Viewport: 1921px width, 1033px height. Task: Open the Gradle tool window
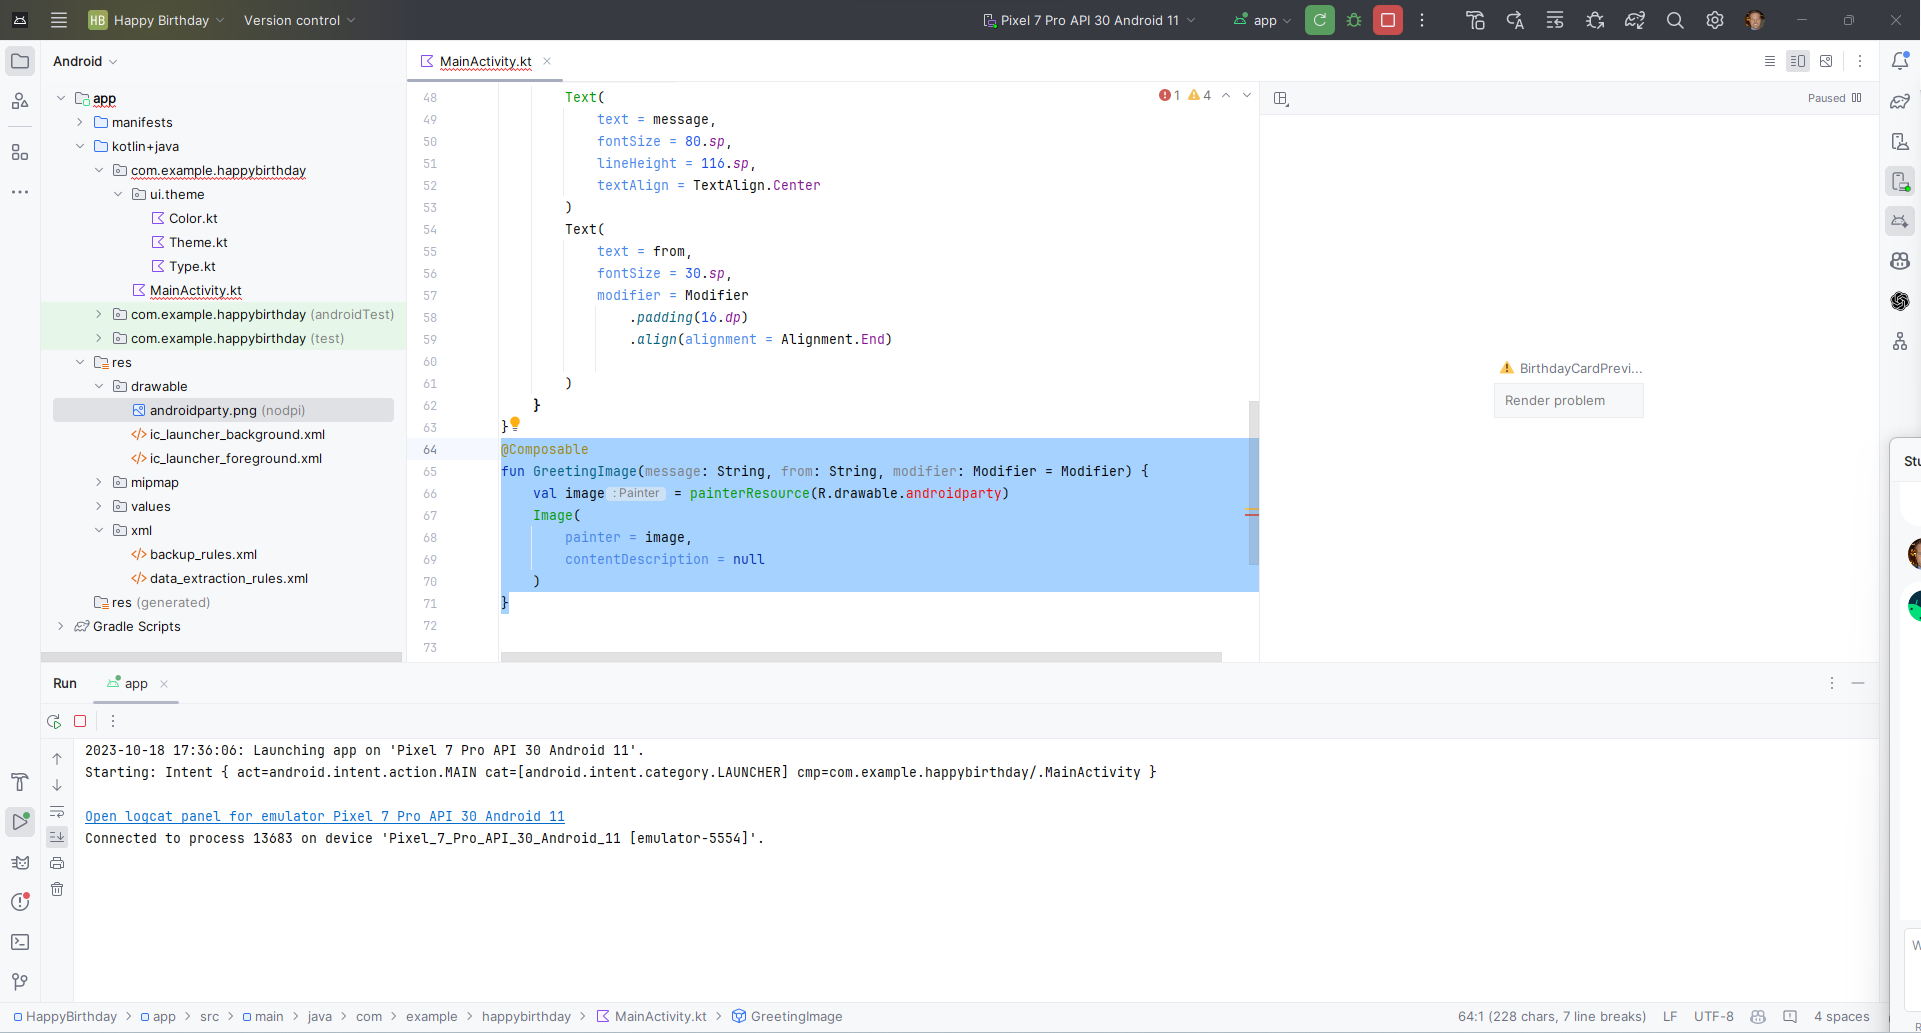1900,102
